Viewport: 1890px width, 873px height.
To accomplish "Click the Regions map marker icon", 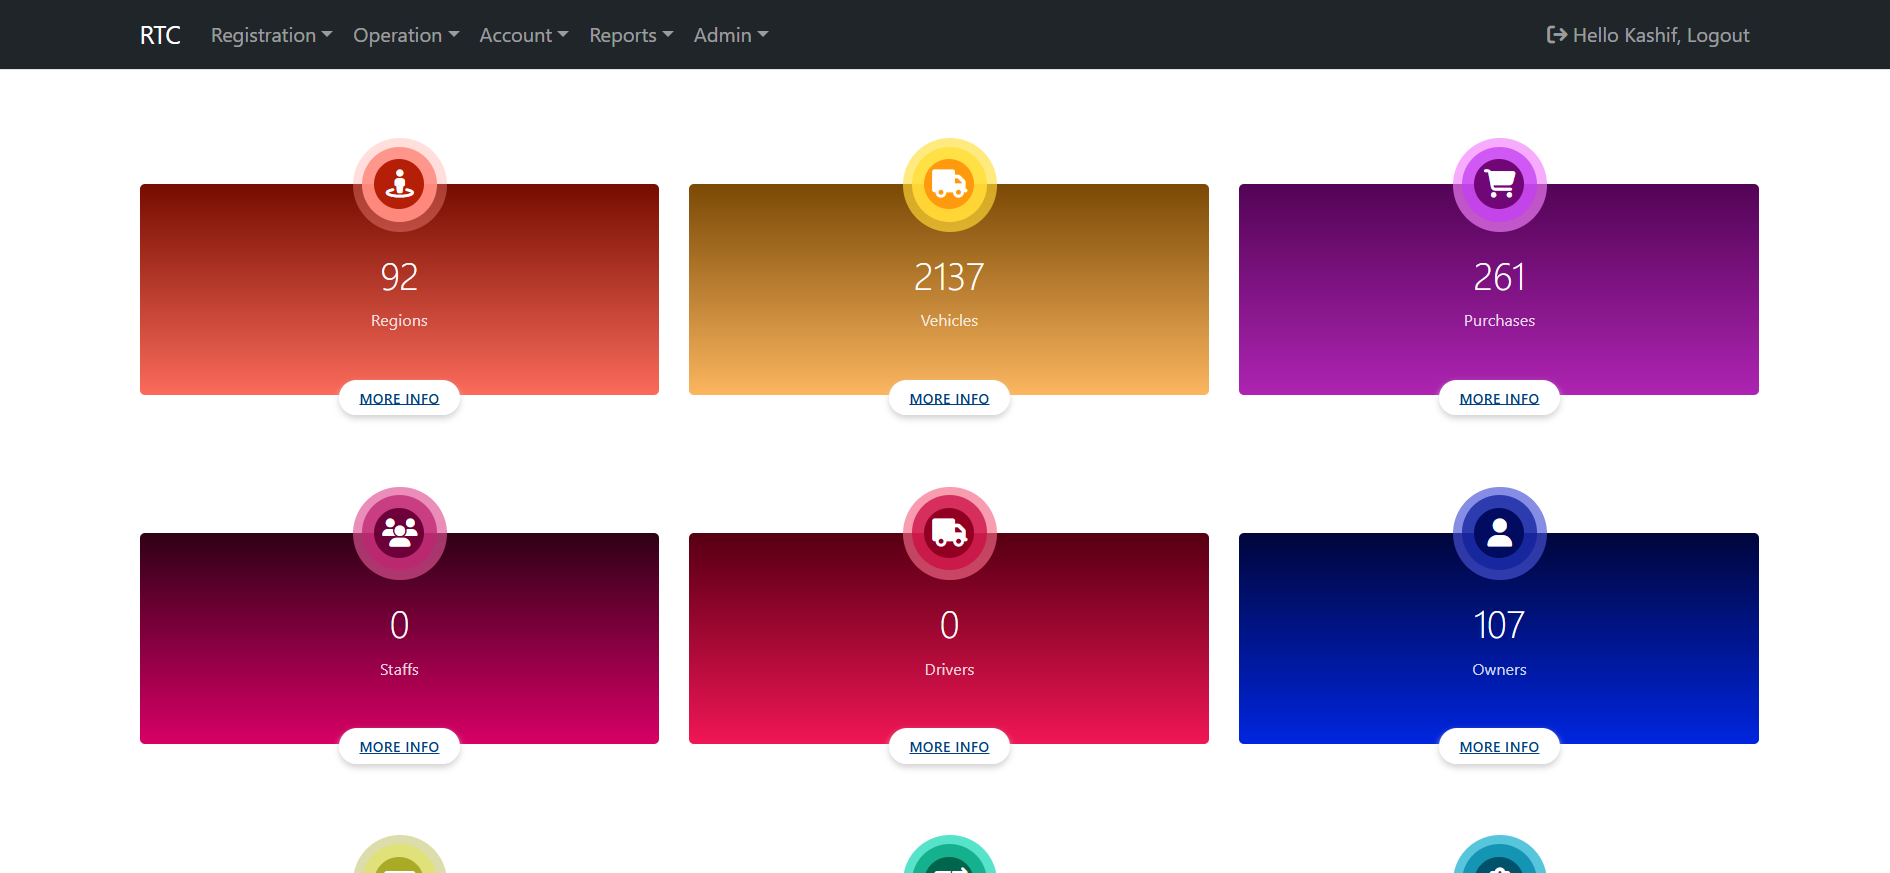I will (x=399, y=184).
